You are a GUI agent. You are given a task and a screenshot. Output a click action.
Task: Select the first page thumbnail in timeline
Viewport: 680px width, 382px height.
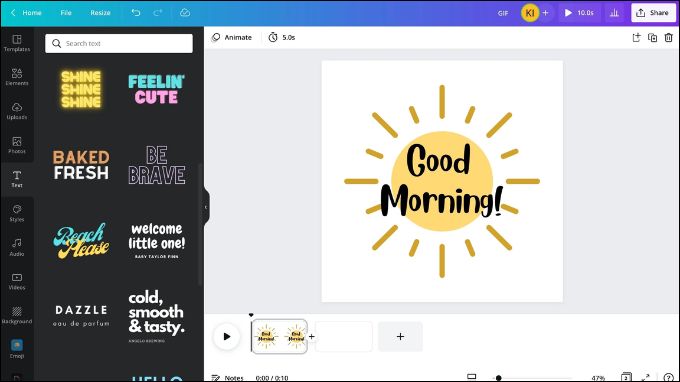pos(279,336)
